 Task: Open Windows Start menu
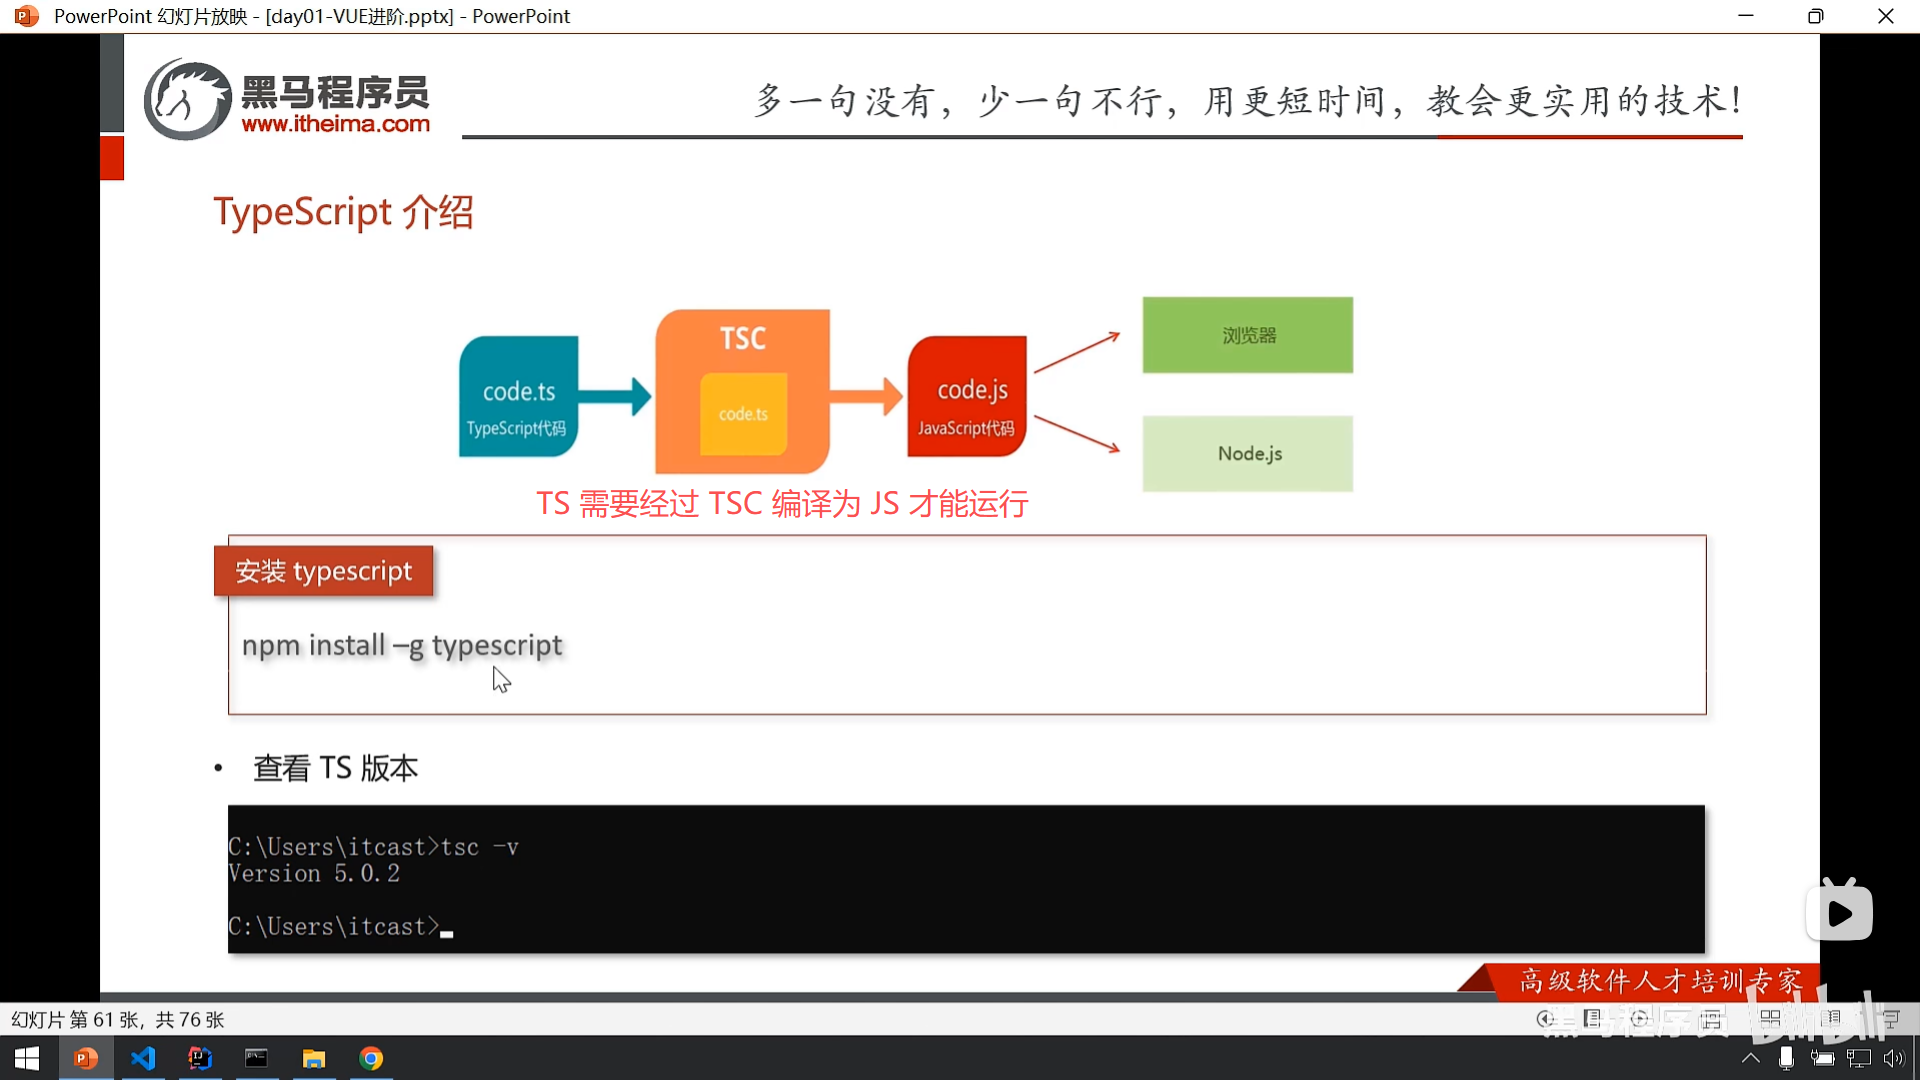[28, 1058]
